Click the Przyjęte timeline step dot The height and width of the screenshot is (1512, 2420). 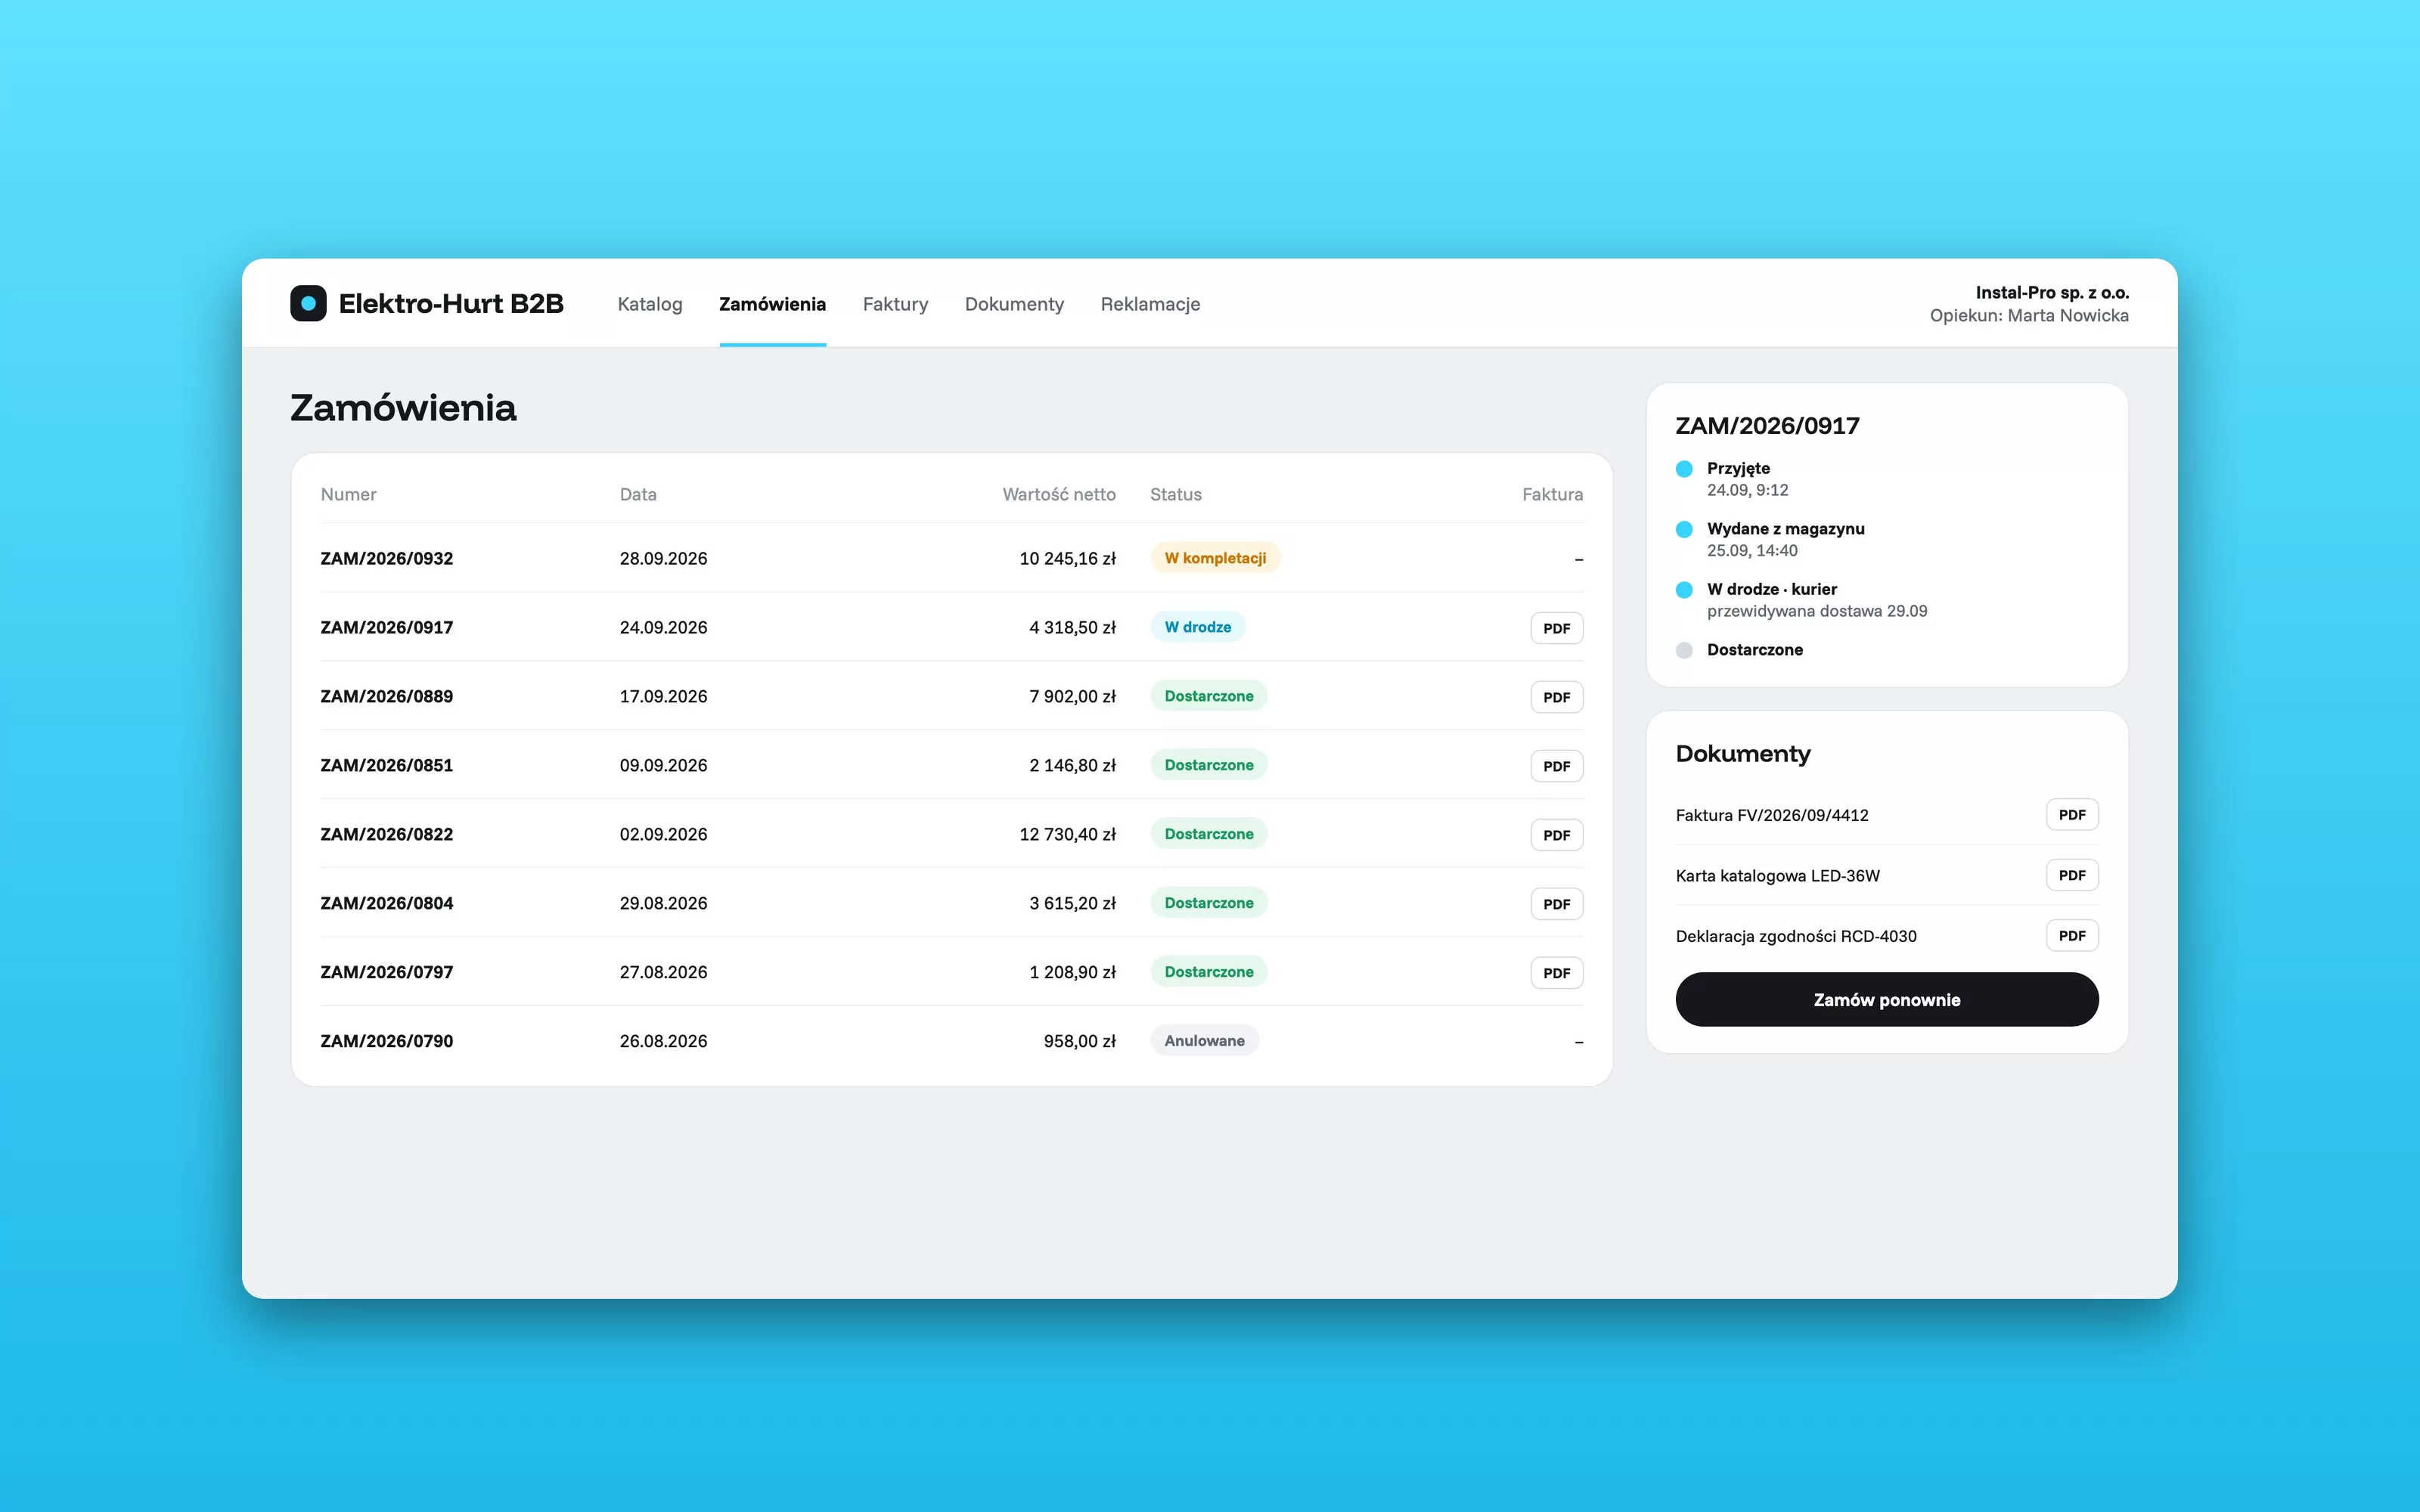1684,469
